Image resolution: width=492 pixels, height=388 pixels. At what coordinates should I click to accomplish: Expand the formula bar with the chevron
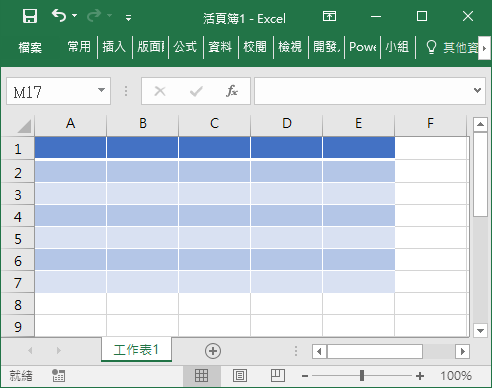coord(477,90)
